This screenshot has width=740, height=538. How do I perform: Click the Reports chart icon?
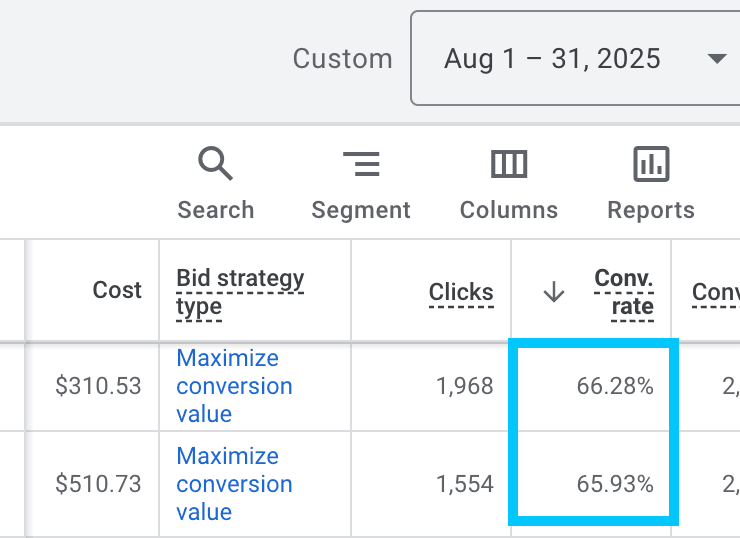[651, 163]
